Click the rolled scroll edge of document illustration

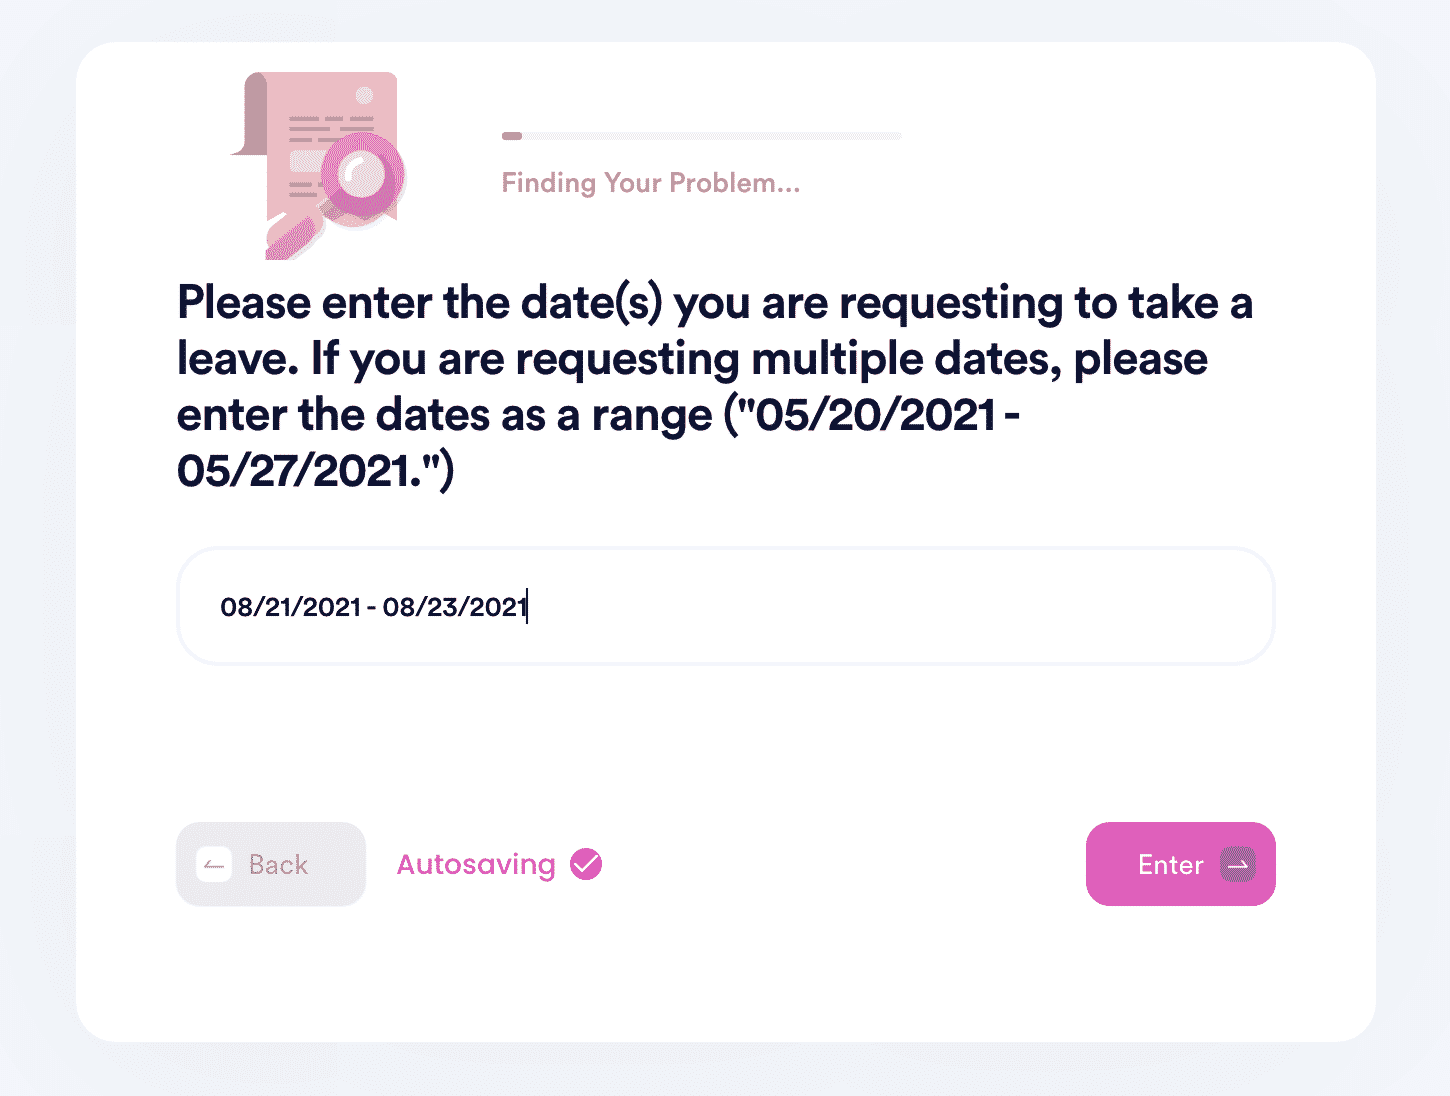tap(251, 114)
